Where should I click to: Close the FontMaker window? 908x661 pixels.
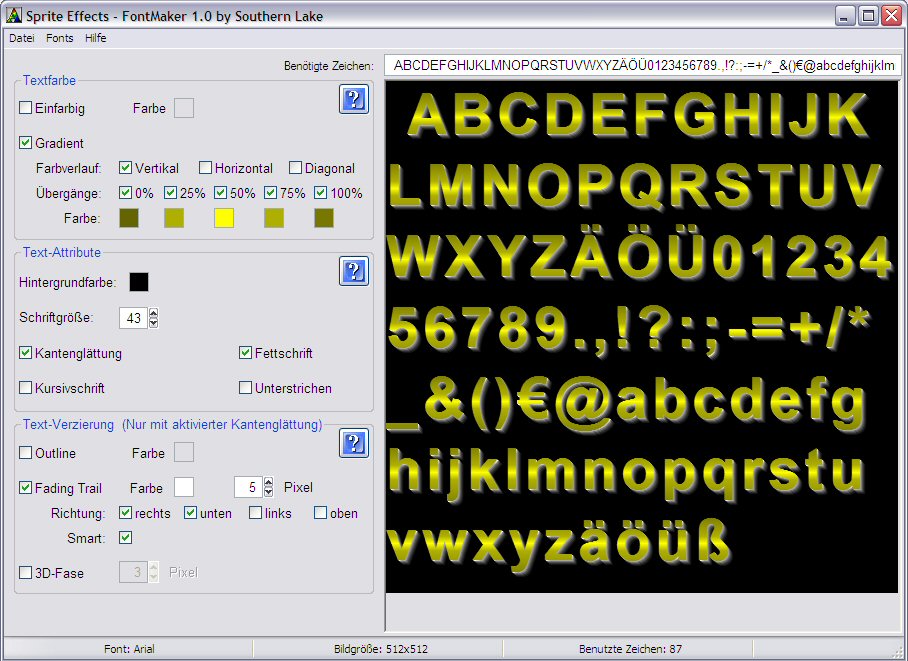[x=891, y=16]
